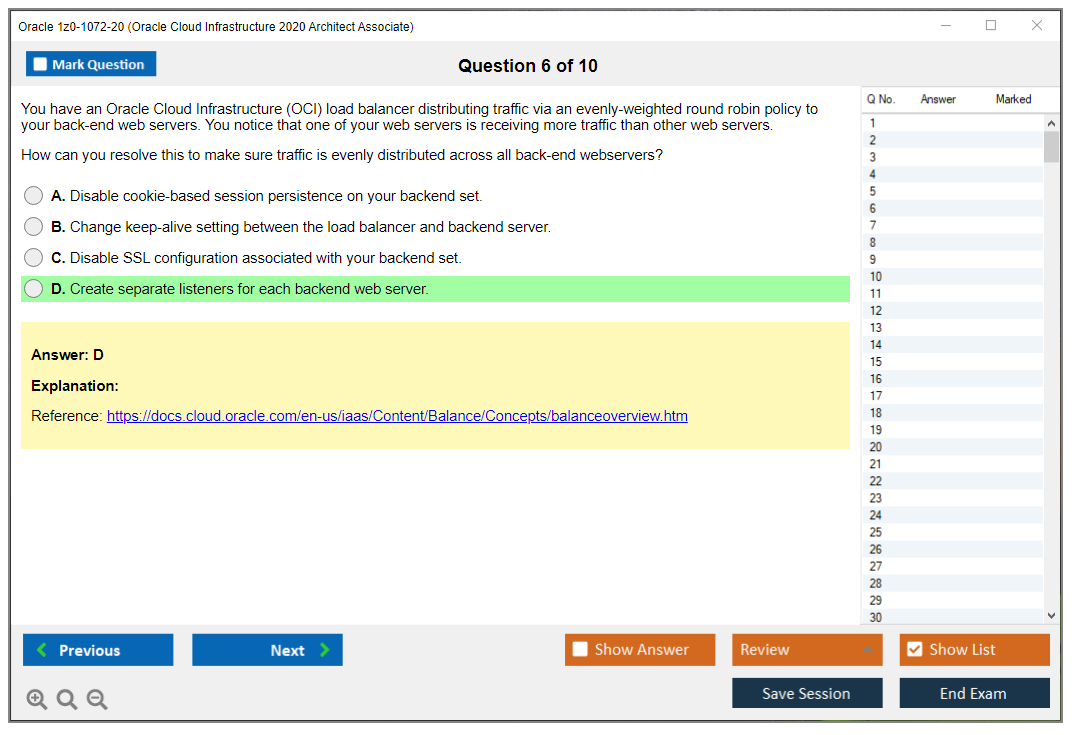Select question 22 in the list
Image resolution: width=1075 pixels, height=735 pixels.
(952, 481)
